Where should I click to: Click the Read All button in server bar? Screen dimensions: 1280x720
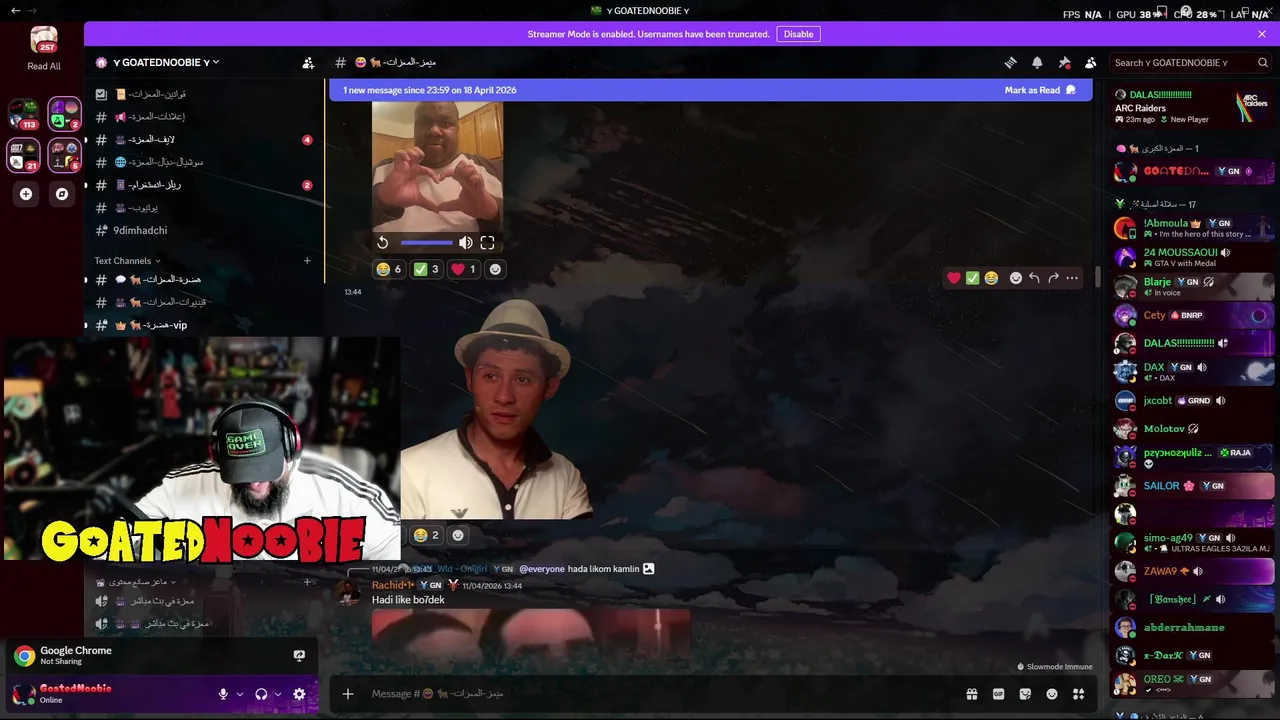44,48
